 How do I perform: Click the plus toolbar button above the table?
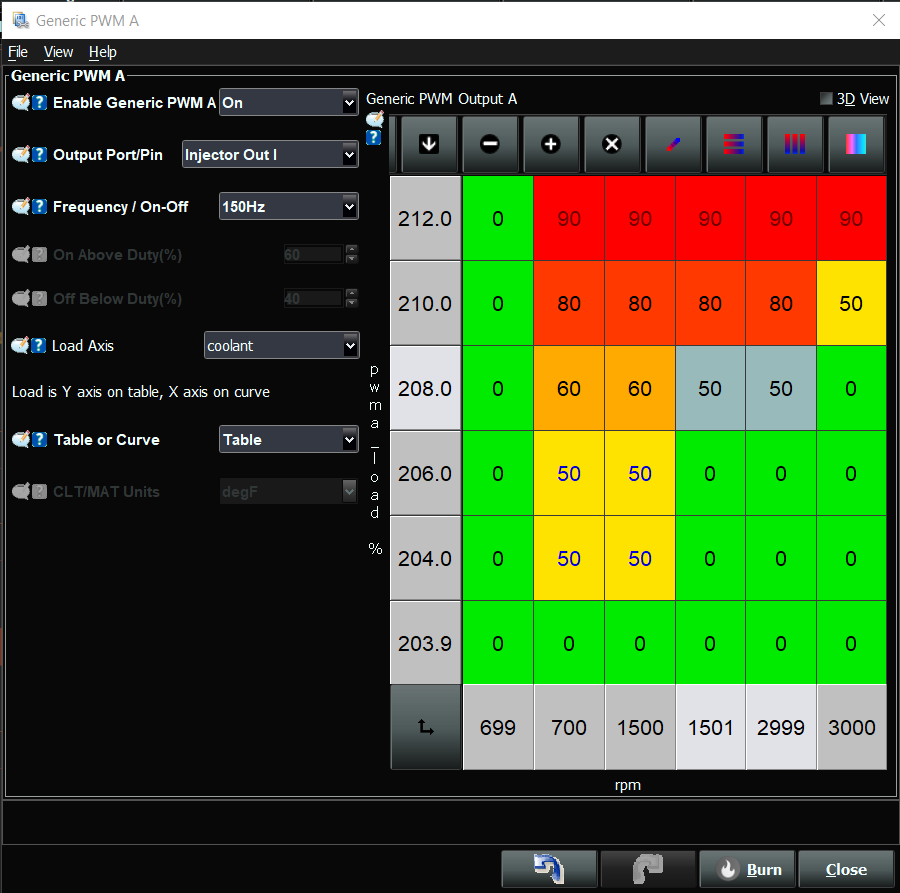[551, 144]
